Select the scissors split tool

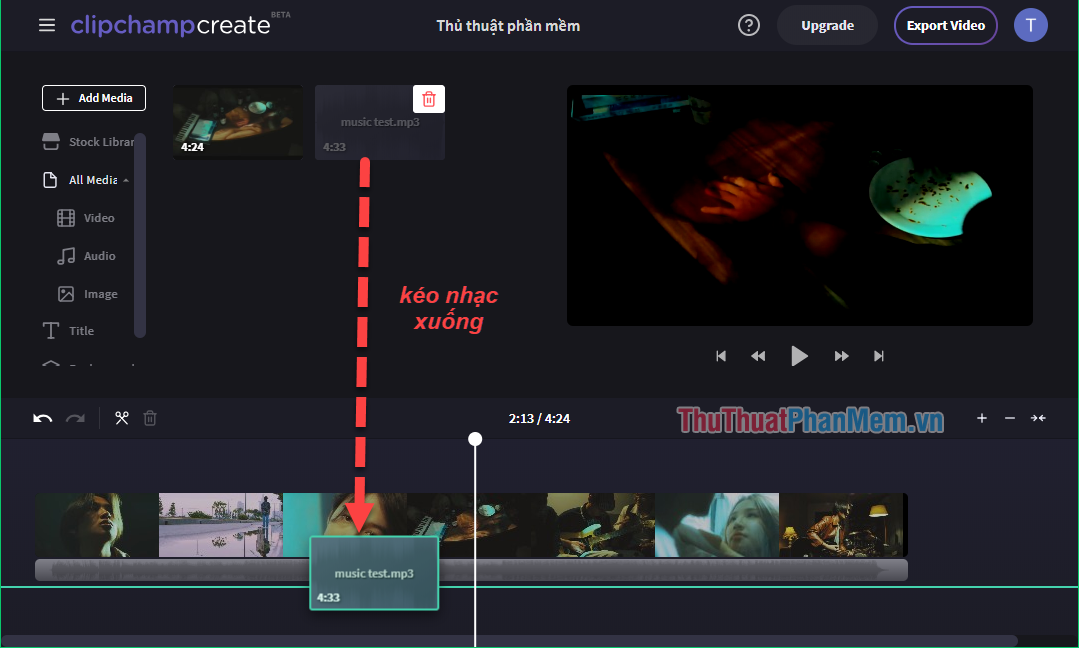tap(122, 417)
